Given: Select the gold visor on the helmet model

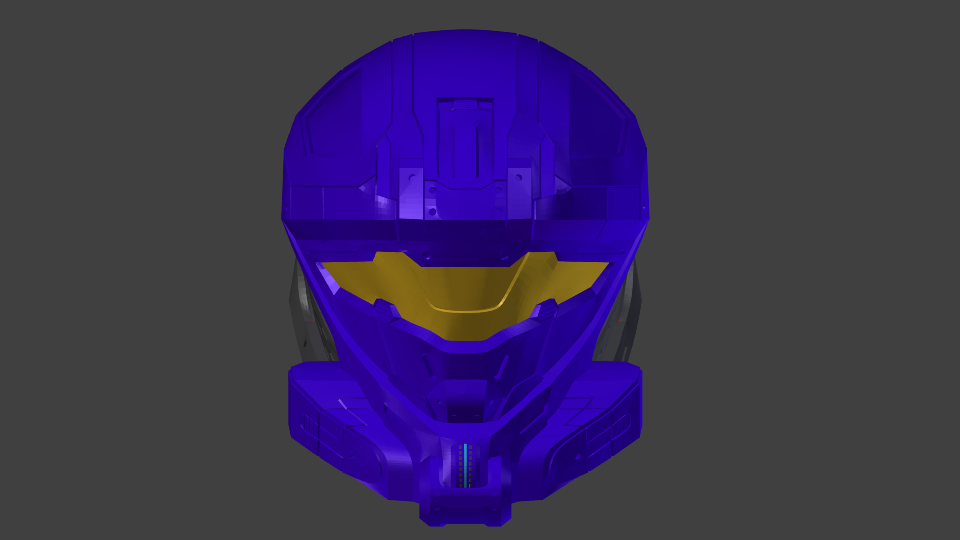Looking at the screenshot, I should (465, 295).
